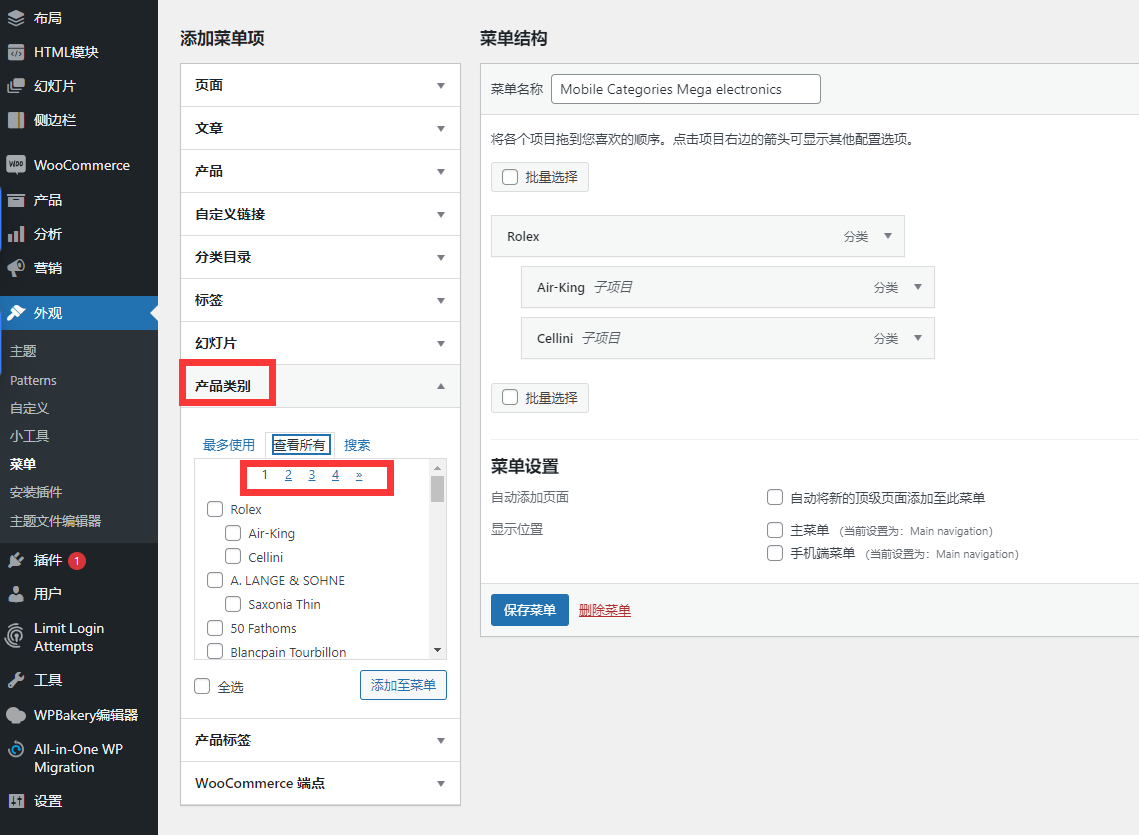Image resolution: width=1139 pixels, height=835 pixels.
Task: Expand the Rolex menu item options arrow
Action: coord(888,236)
